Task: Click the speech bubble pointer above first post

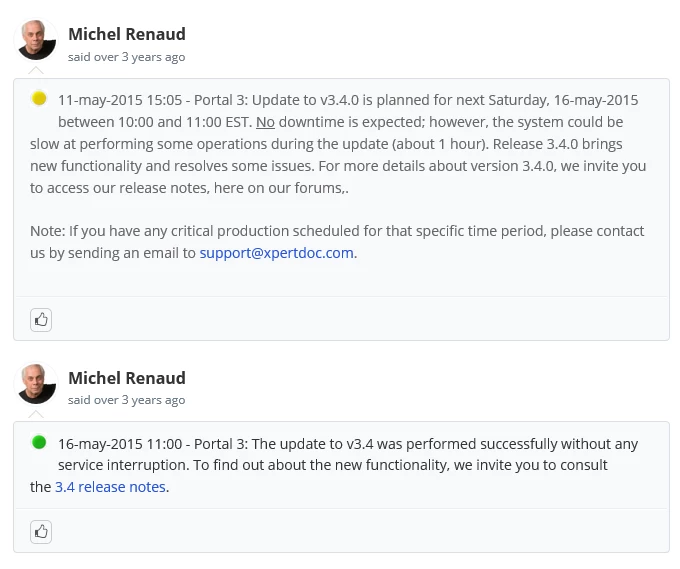Action: (x=36, y=70)
